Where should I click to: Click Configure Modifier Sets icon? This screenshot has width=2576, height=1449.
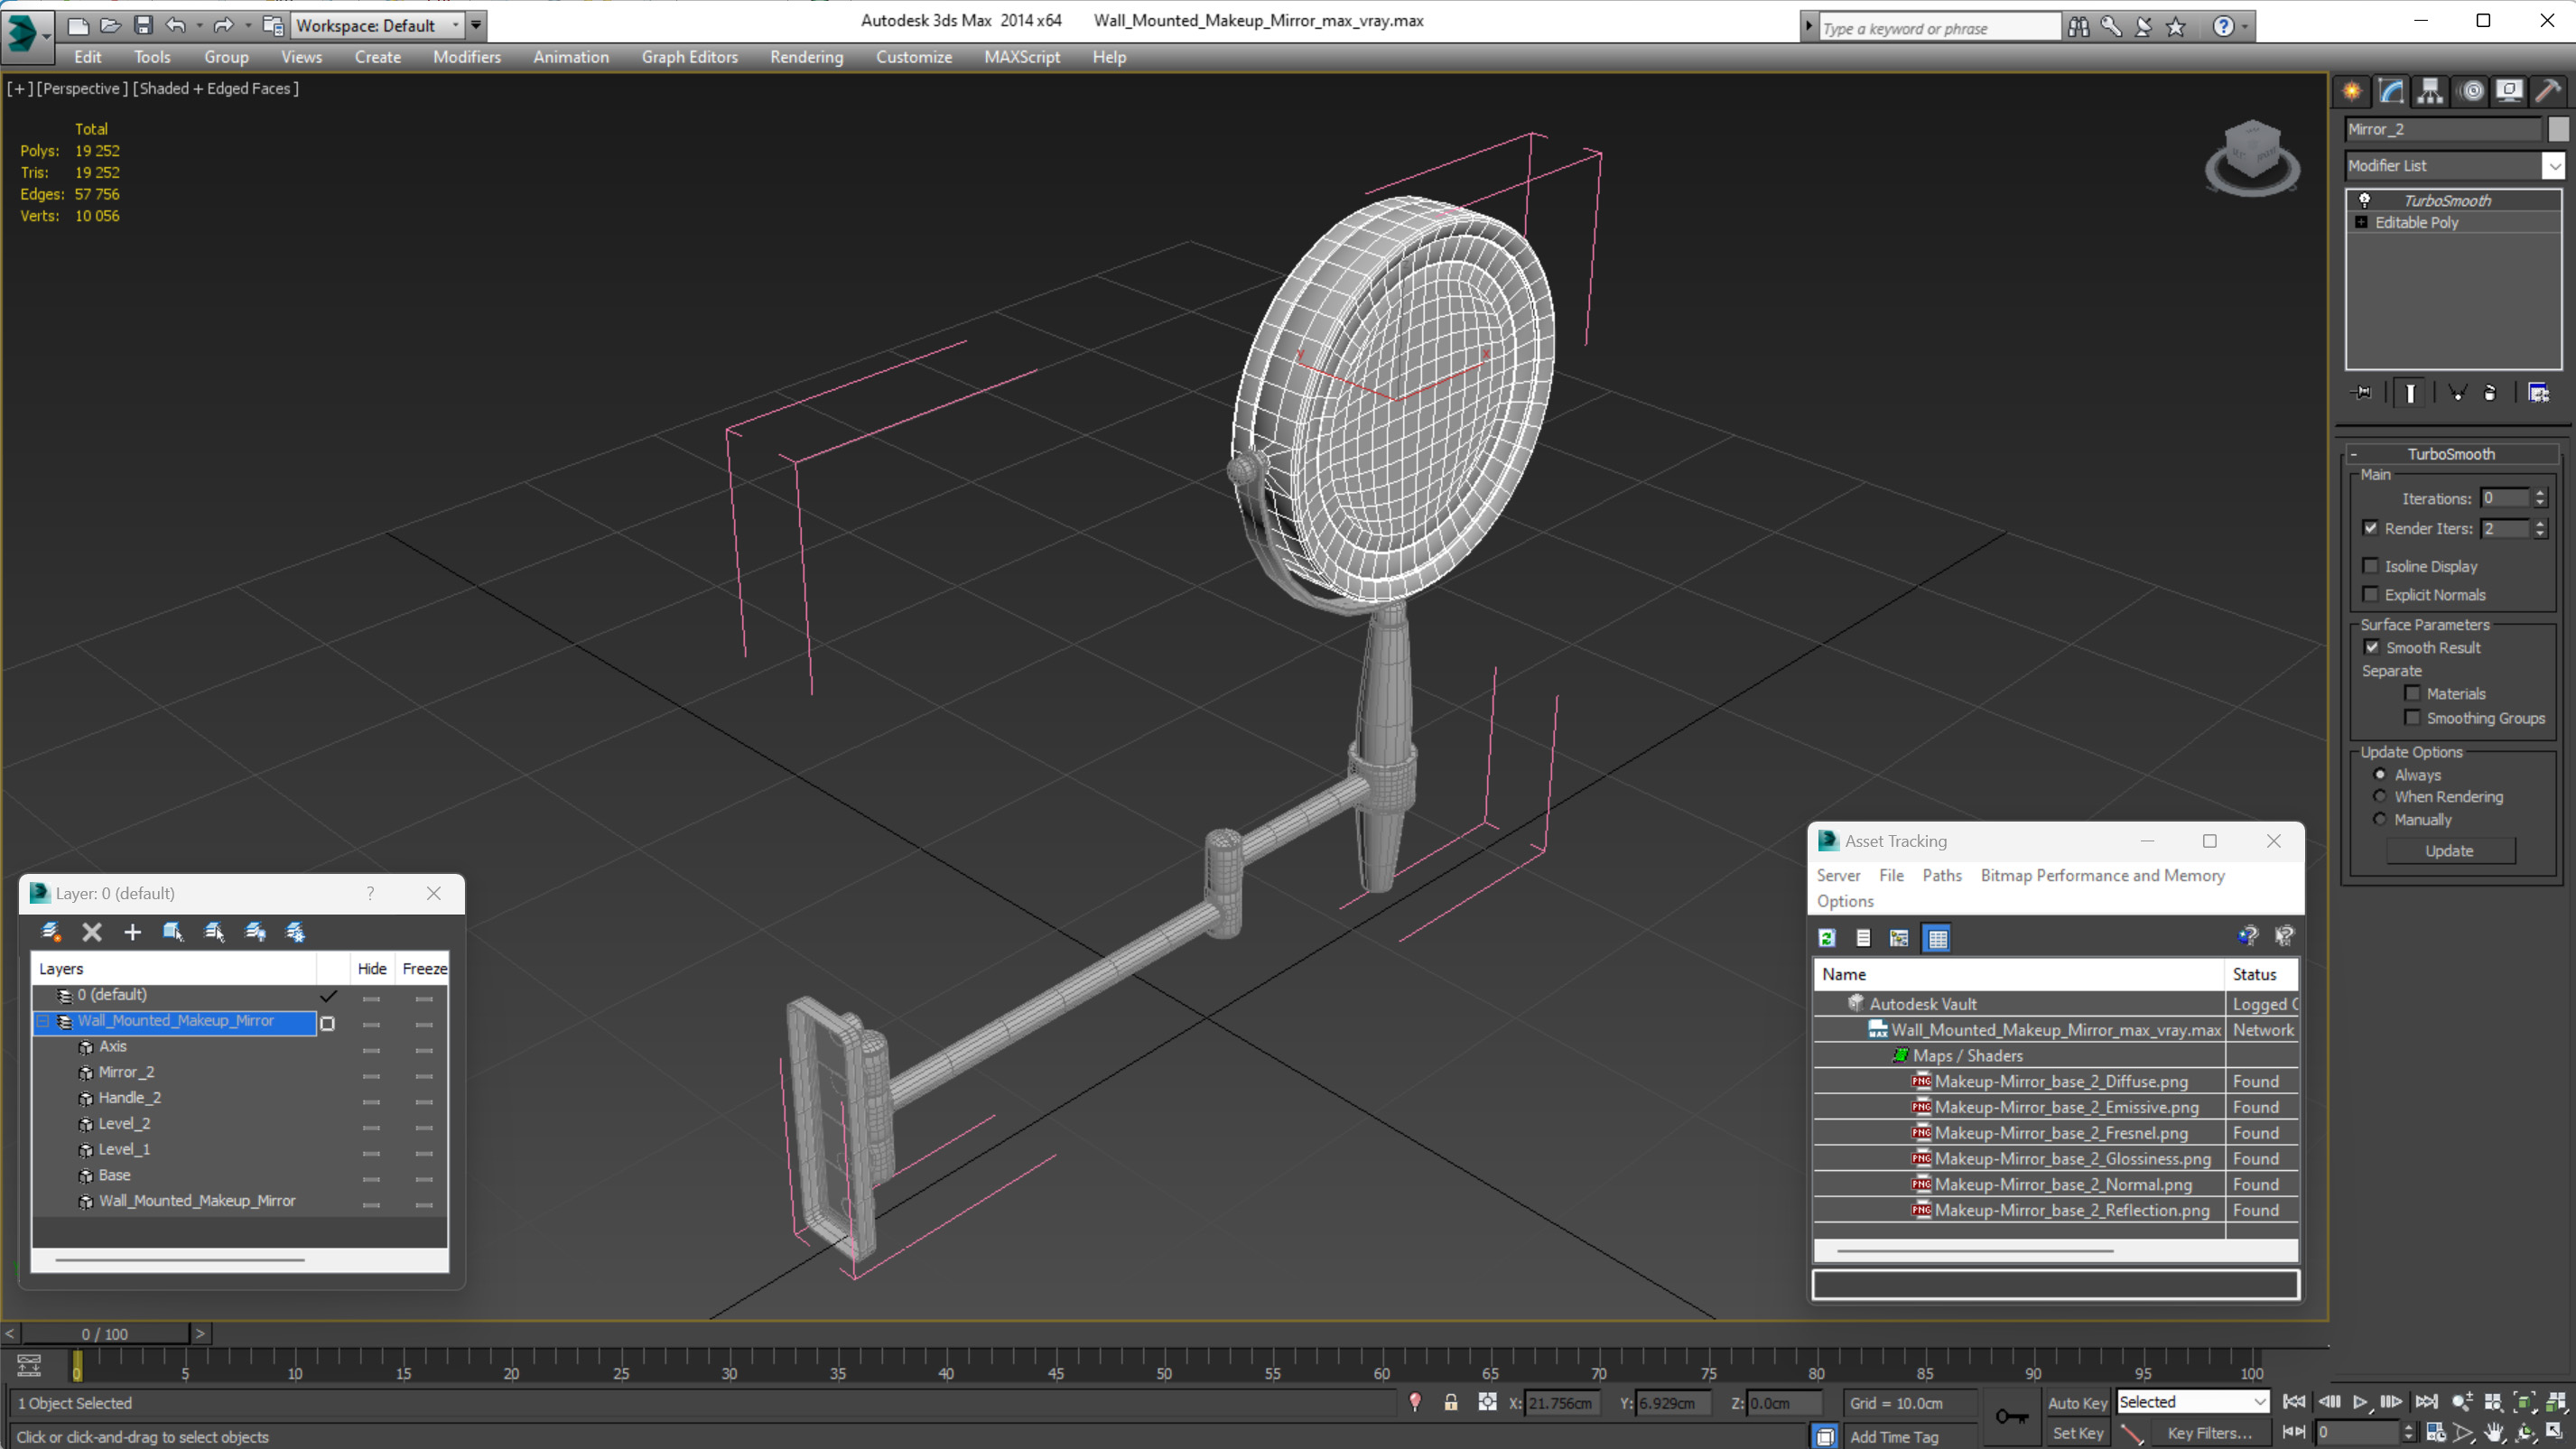tap(2539, 393)
